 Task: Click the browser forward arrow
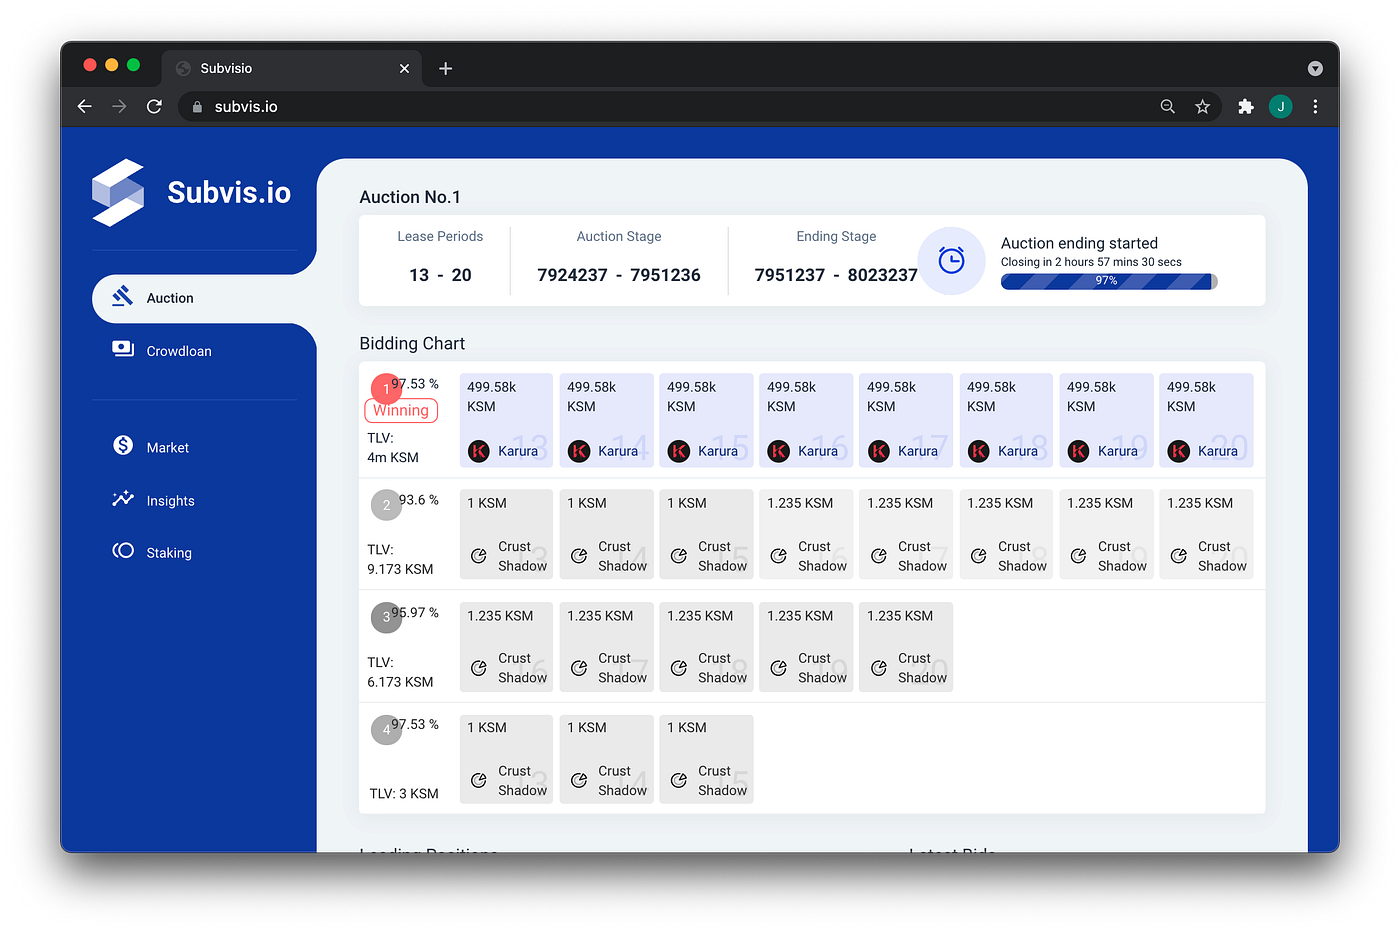[119, 106]
